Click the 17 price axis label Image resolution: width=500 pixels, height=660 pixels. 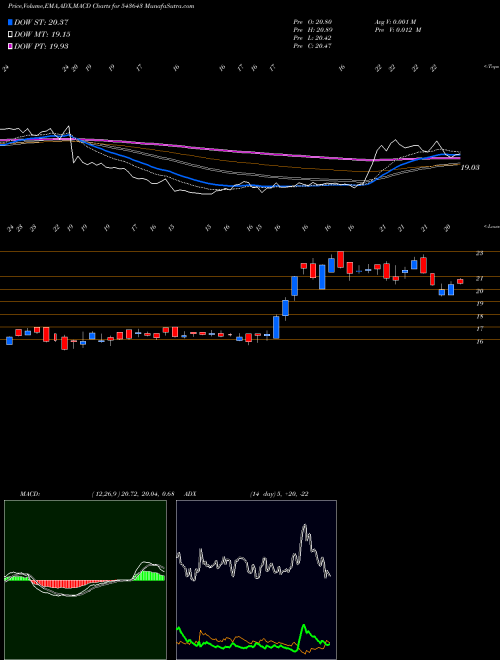click(479, 329)
